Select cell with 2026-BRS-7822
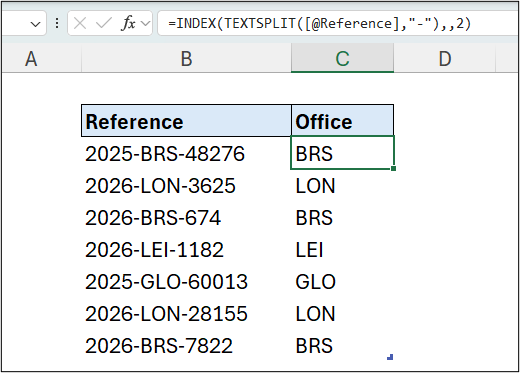The width and height of the screenshot is (520, 373). click(x=186, y=345)
